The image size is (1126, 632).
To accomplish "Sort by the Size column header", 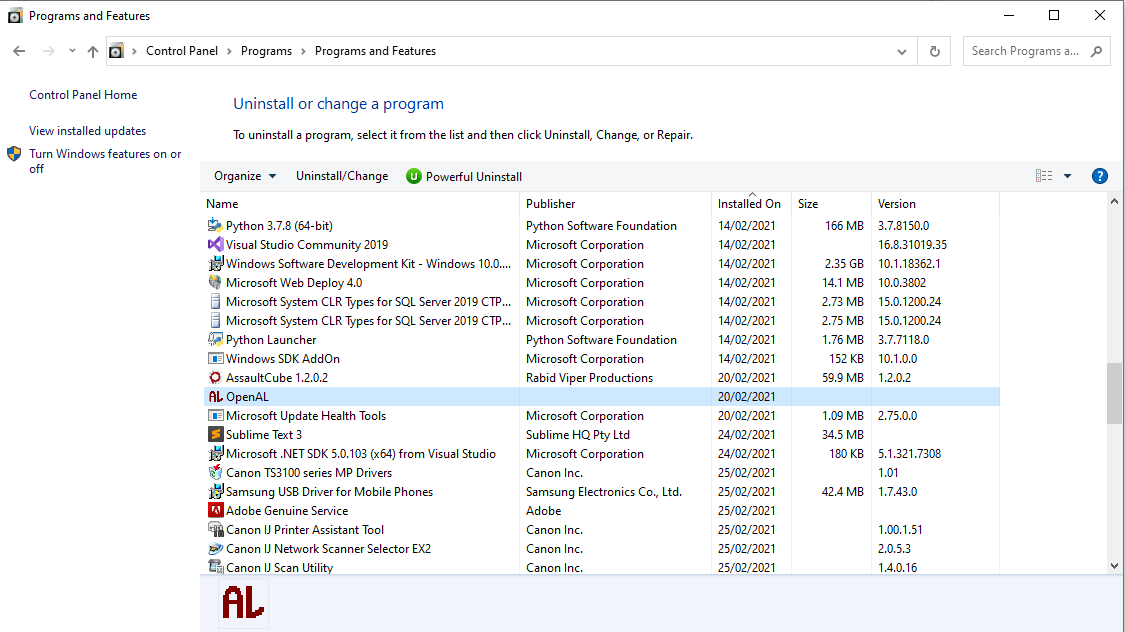I will [832, 204].
